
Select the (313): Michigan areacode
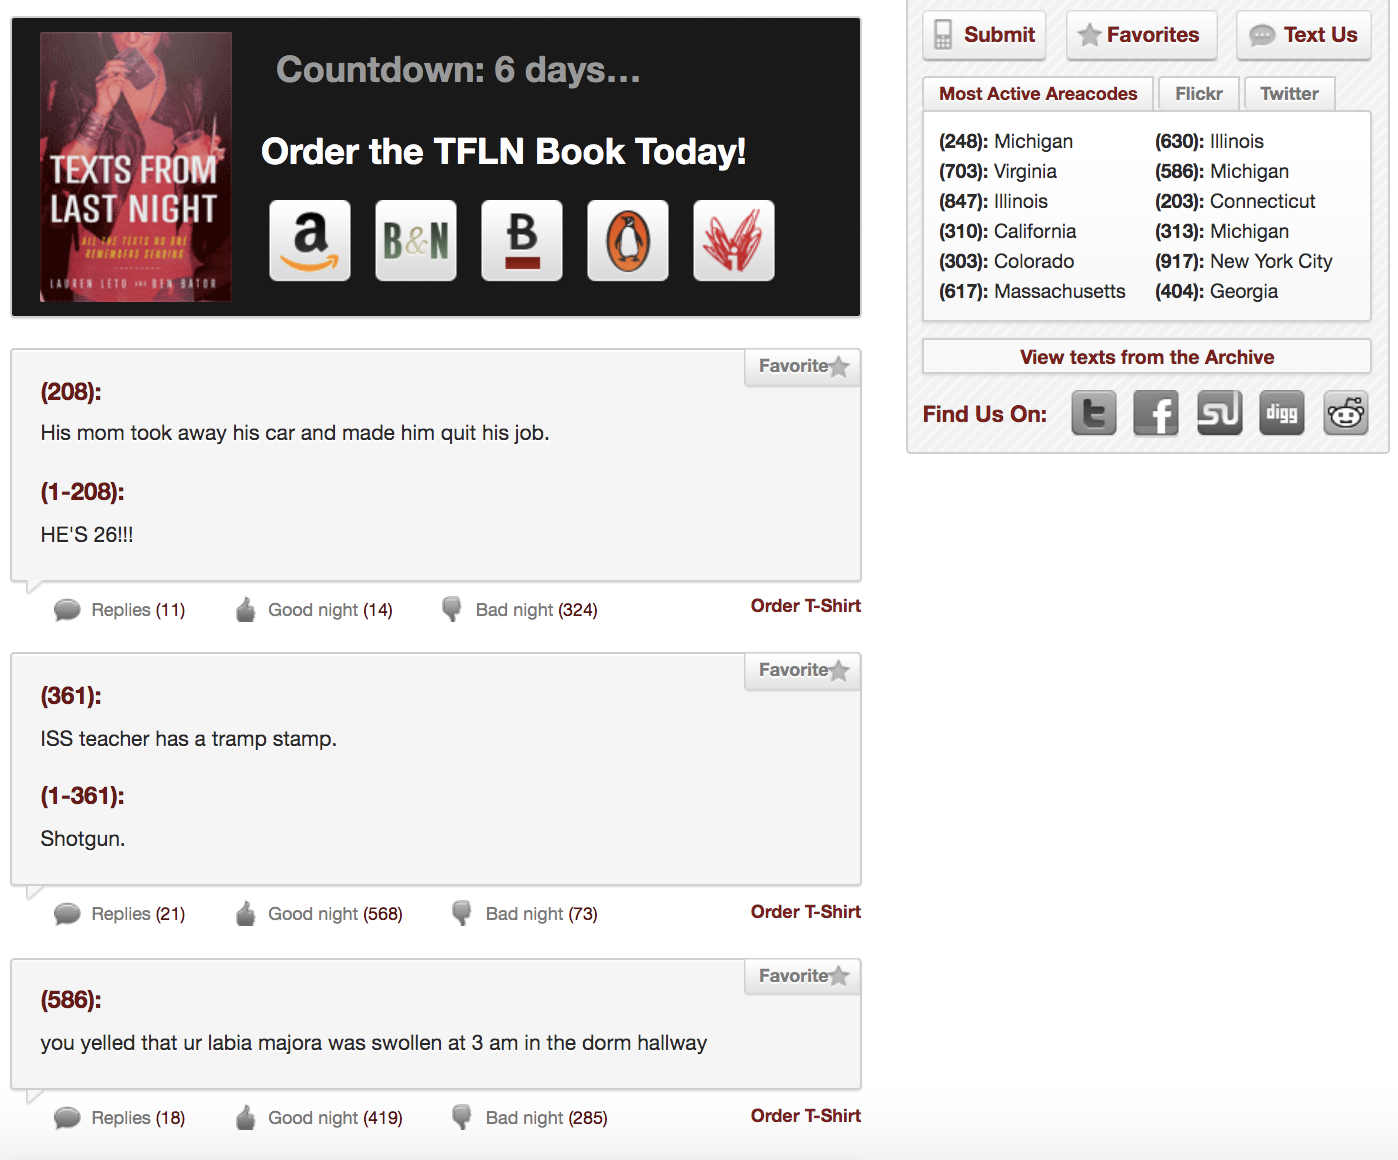point(1222,231)
